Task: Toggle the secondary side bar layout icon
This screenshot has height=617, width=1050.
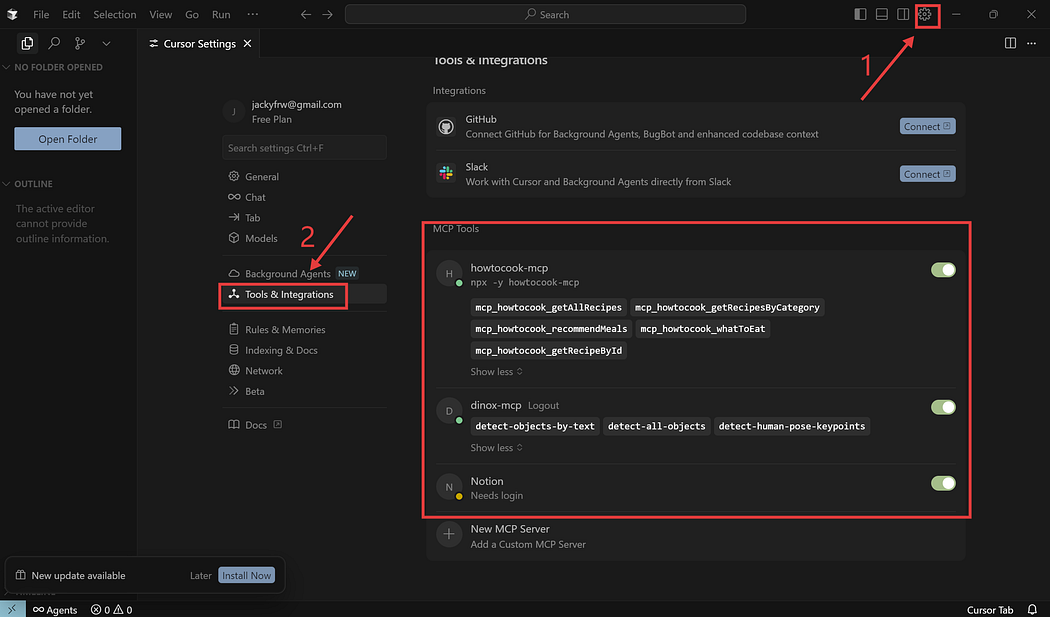Action: coord(903,14)
